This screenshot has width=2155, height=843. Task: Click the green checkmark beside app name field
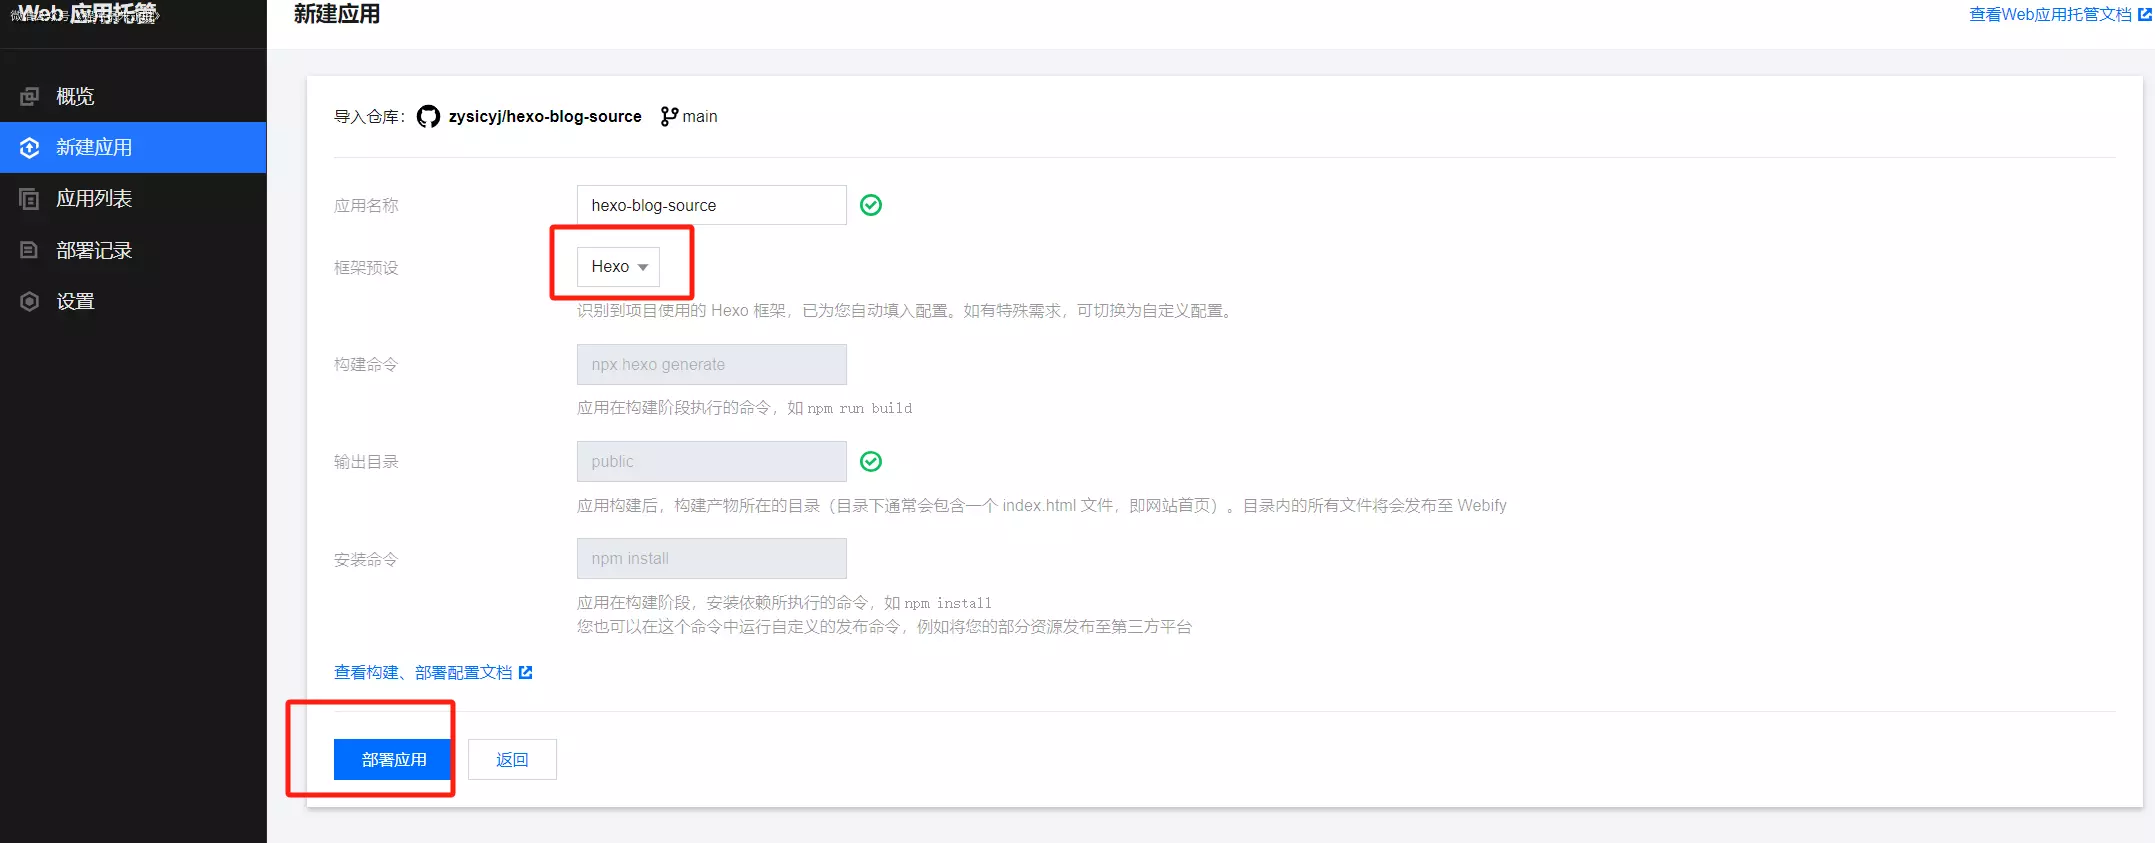click(871, 205)
